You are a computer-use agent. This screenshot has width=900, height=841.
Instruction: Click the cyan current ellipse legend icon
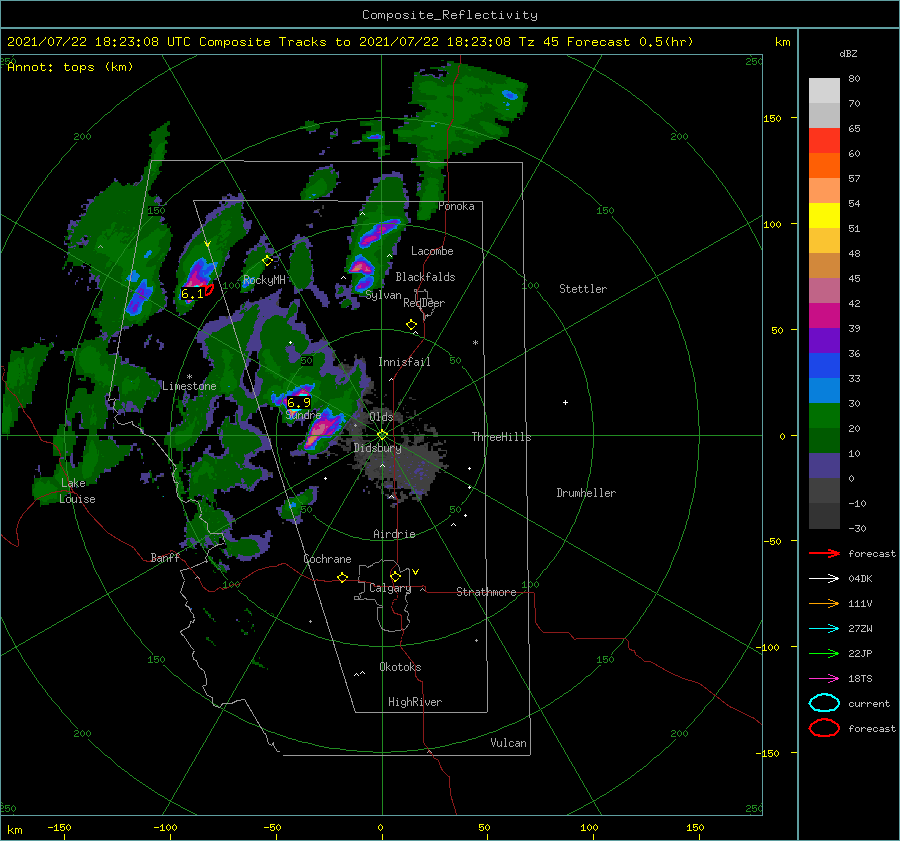pos(824,703)
